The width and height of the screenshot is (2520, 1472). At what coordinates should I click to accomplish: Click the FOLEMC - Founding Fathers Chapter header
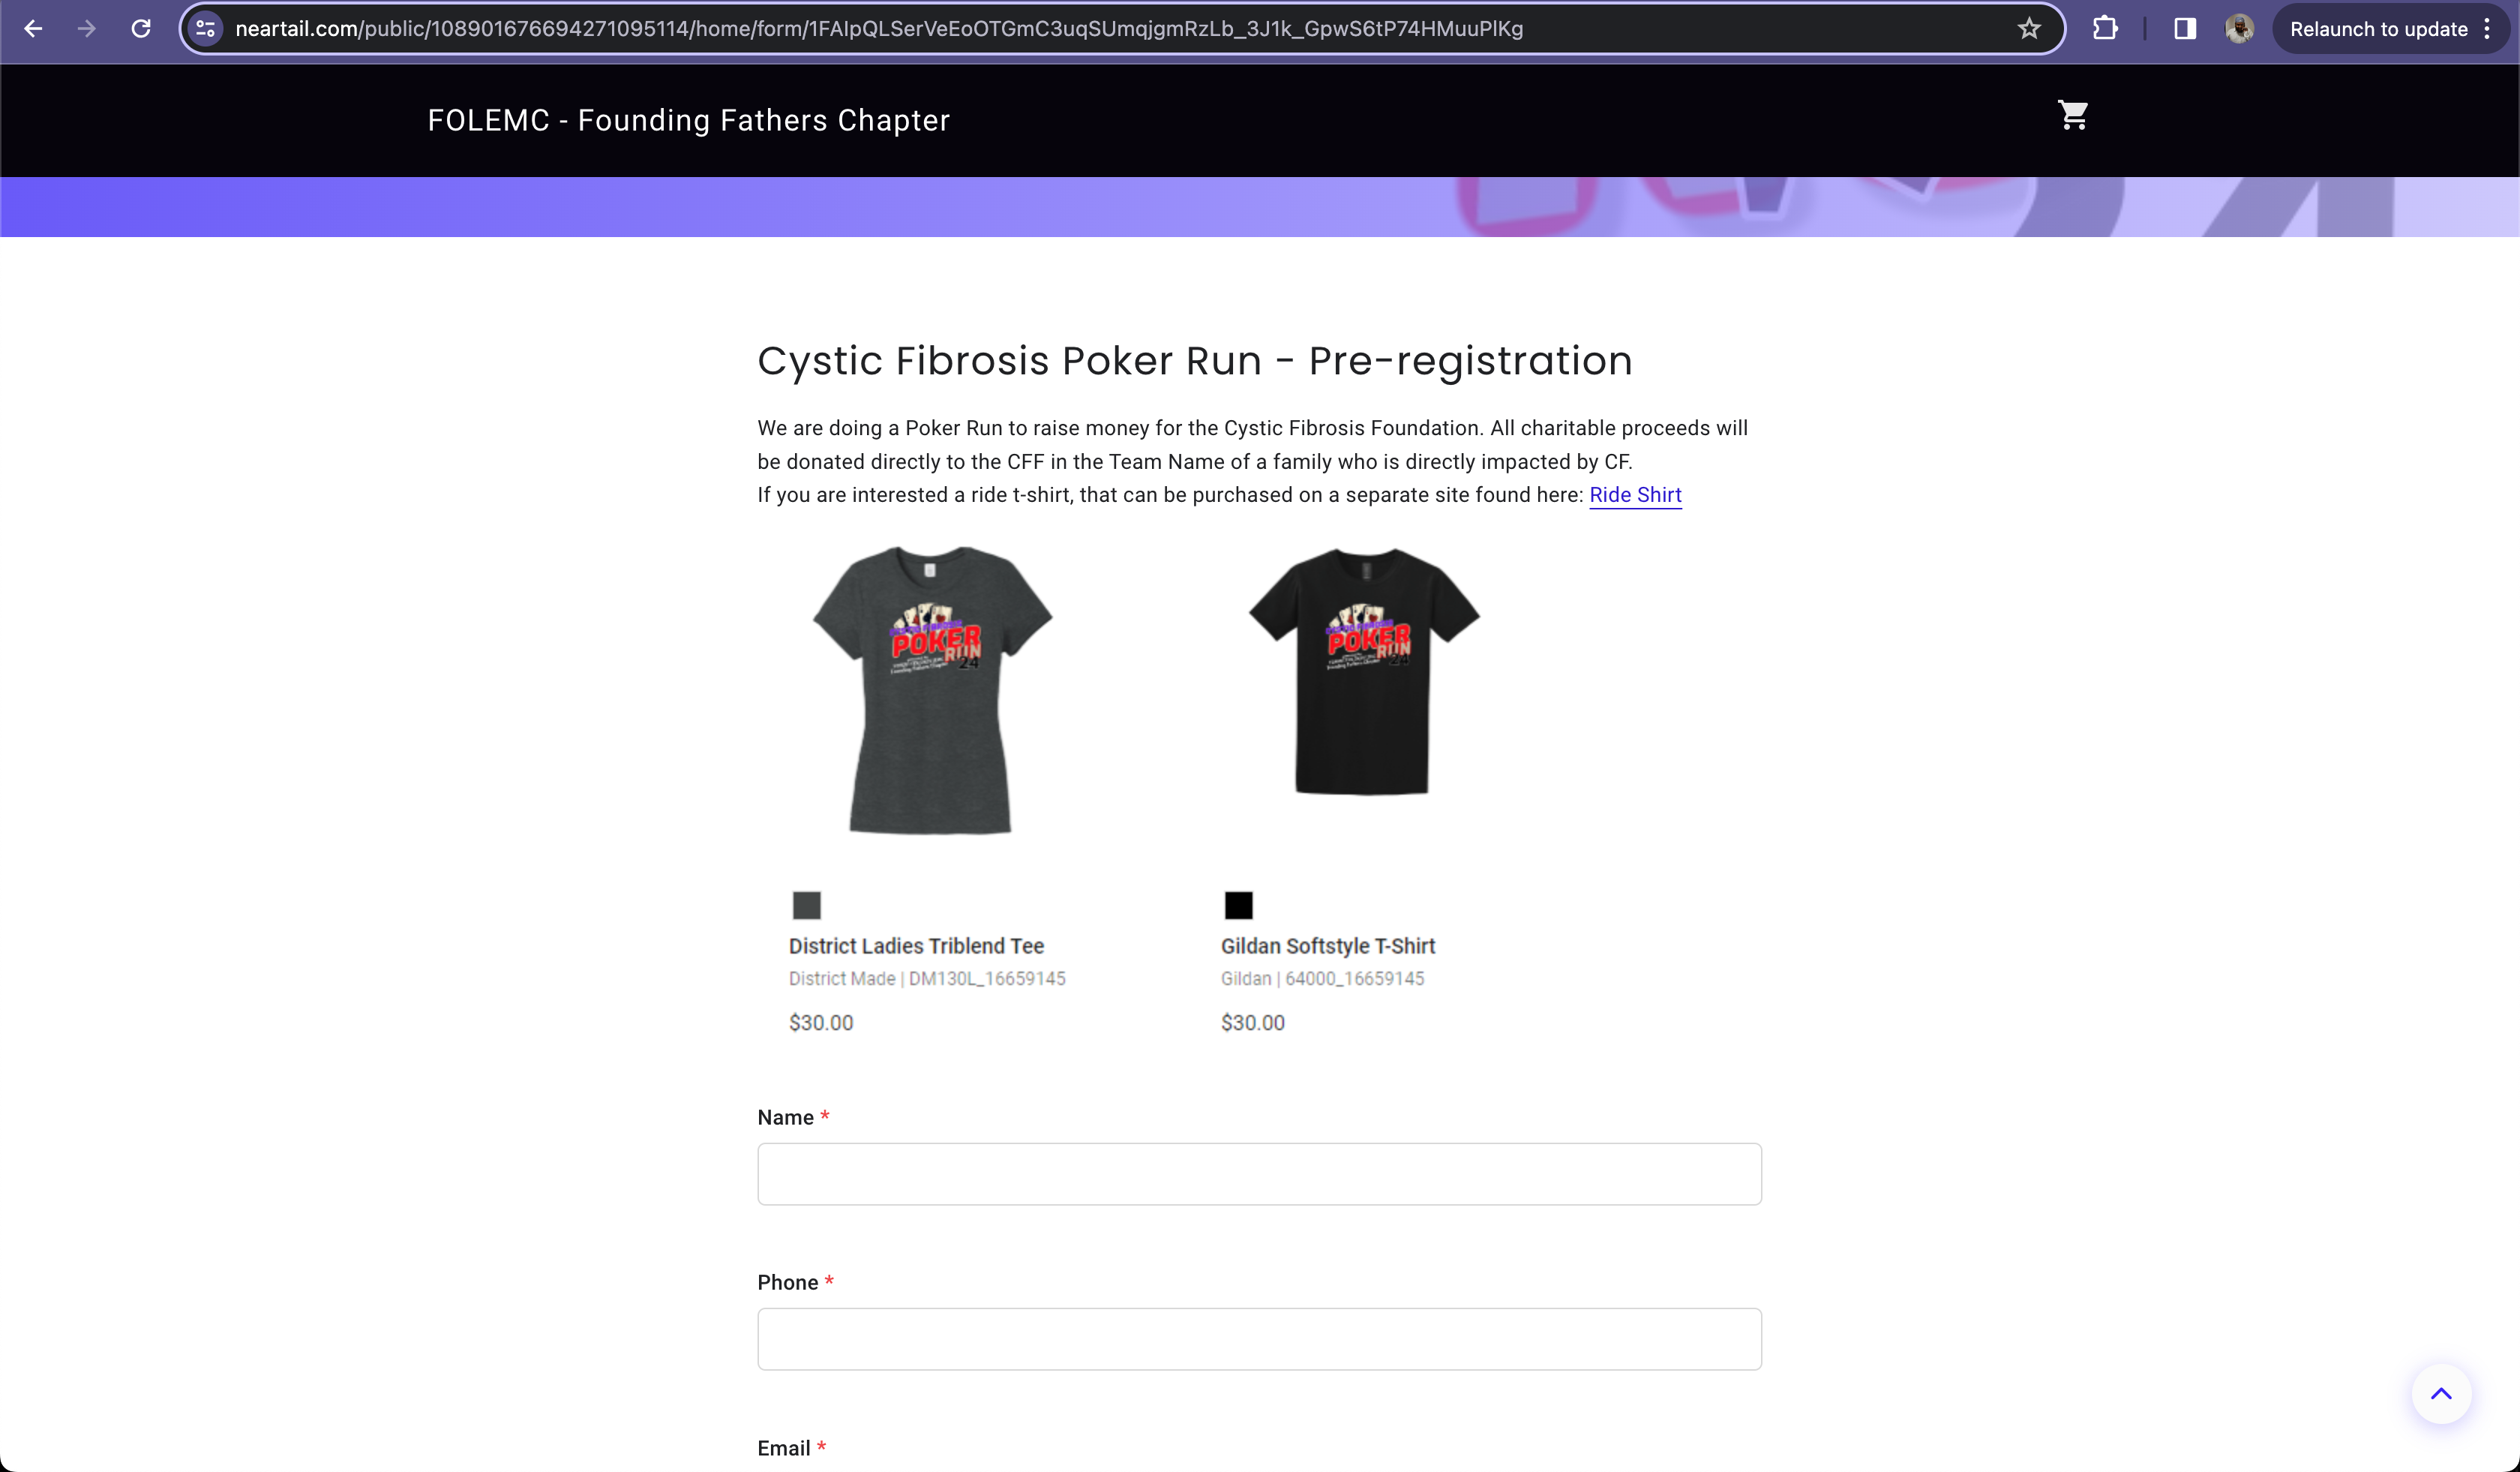click(688, 121)
